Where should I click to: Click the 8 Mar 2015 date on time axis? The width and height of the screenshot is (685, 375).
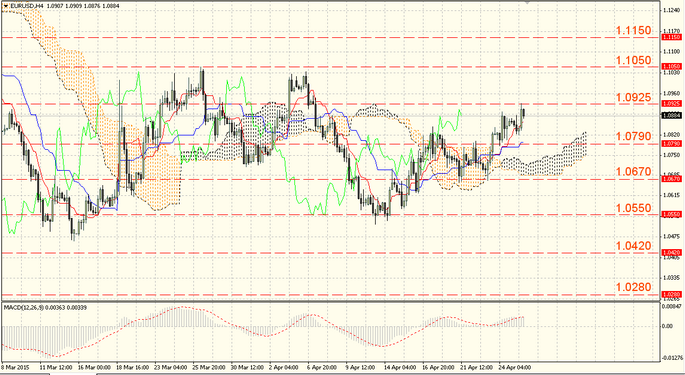[x=14, y=368]
